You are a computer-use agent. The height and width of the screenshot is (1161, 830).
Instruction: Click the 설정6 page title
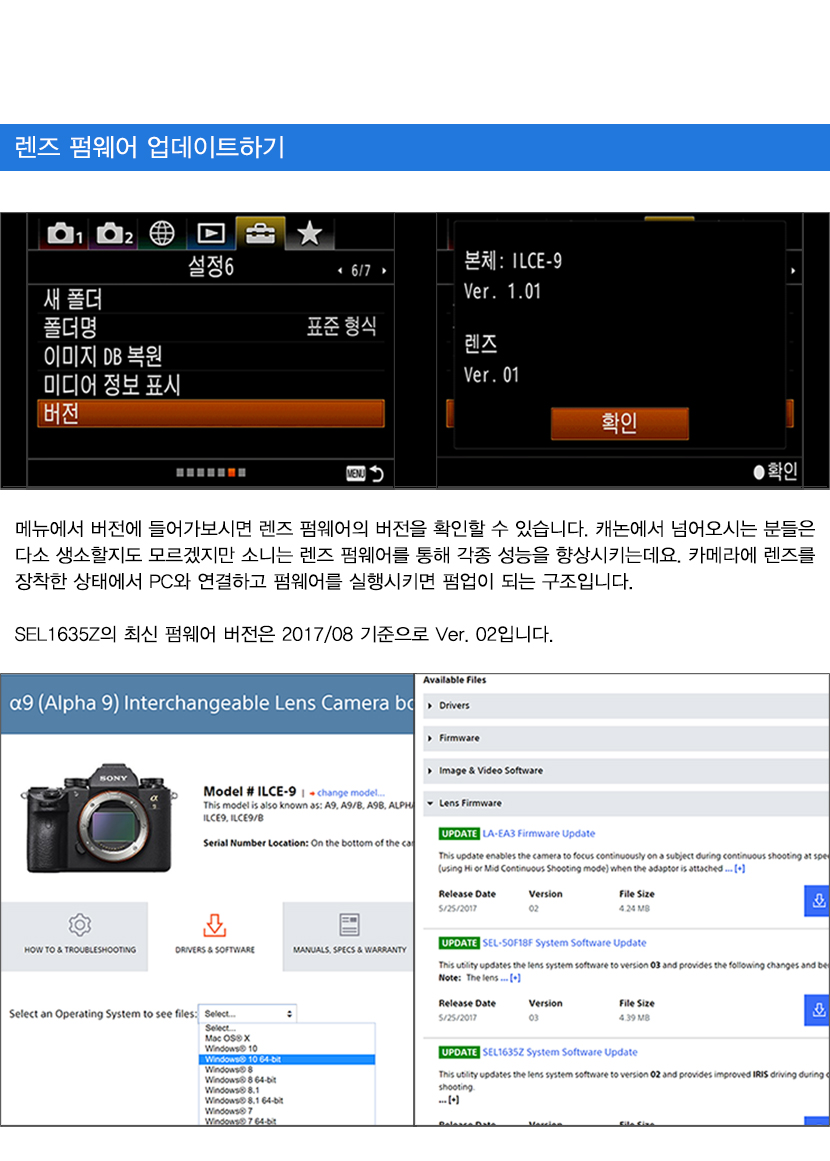pos(211,267)
